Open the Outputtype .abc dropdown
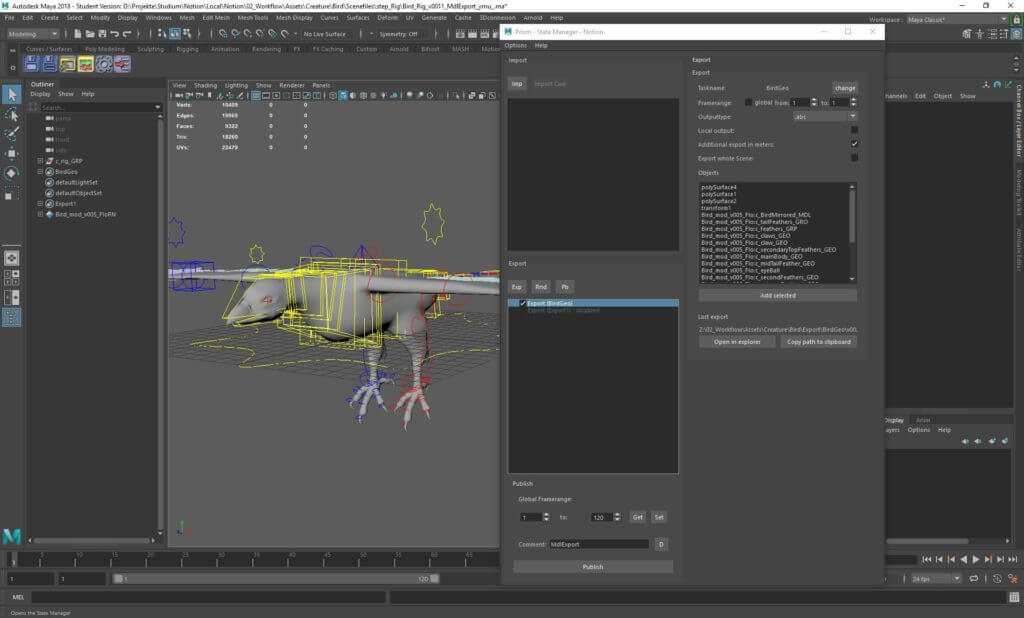 (x=823, y=116)
